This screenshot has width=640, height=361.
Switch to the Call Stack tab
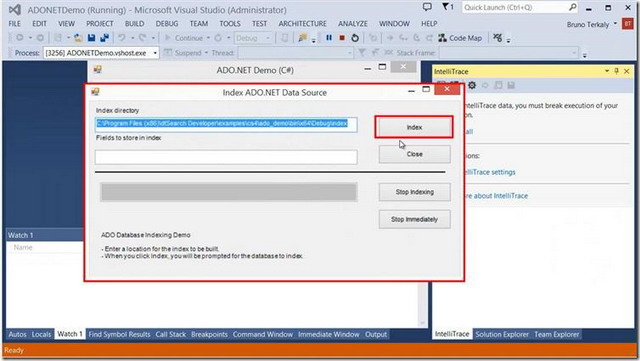170,334
